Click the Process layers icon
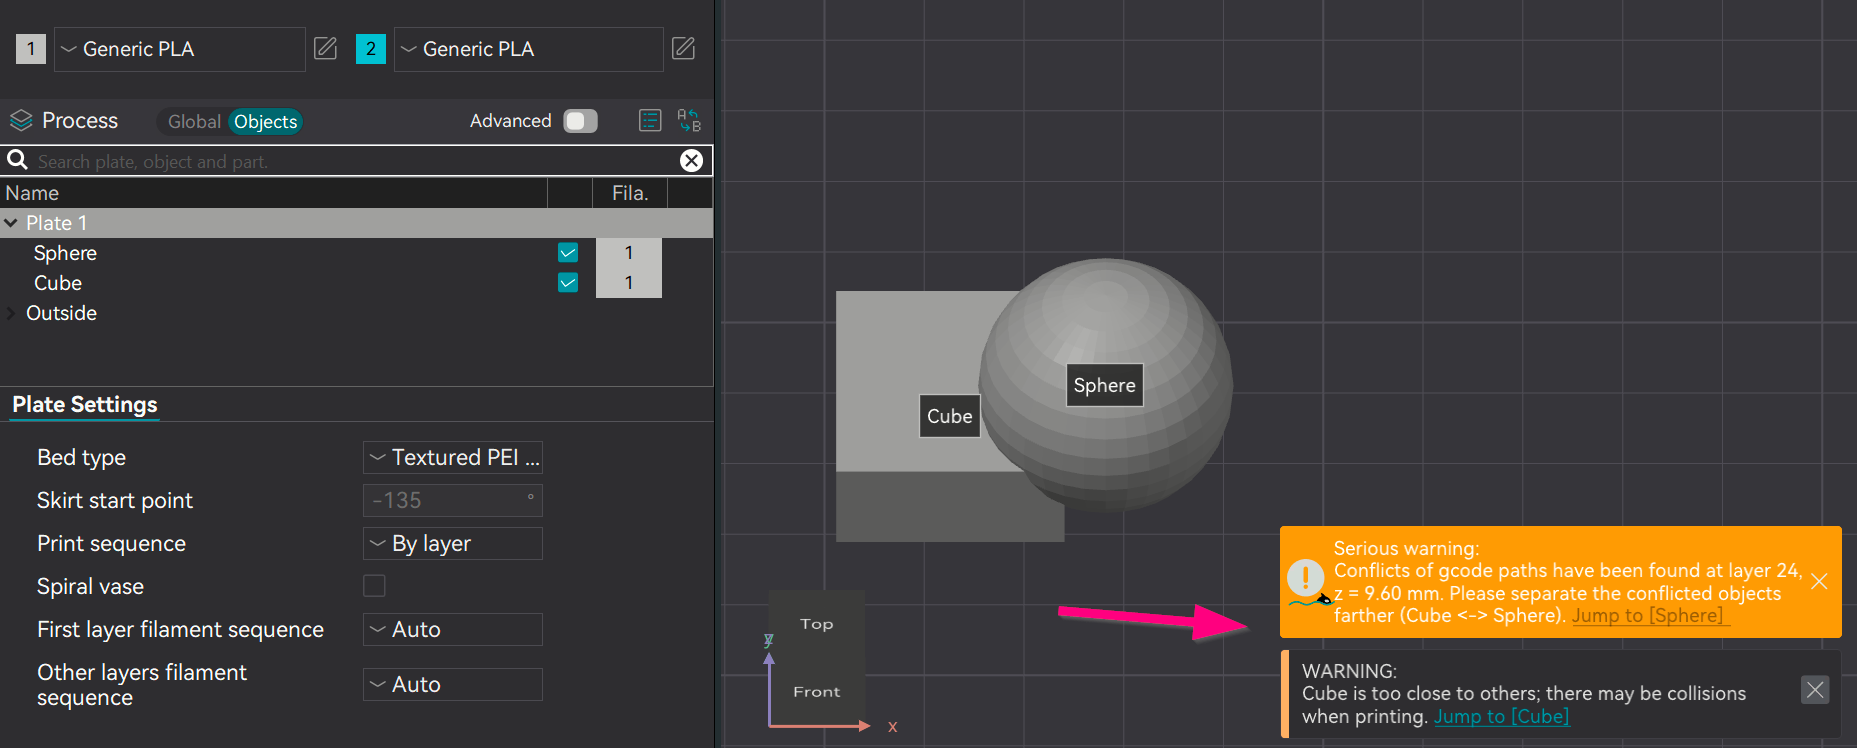Viewport: 1857px width, 748px height. click(21, 121)
